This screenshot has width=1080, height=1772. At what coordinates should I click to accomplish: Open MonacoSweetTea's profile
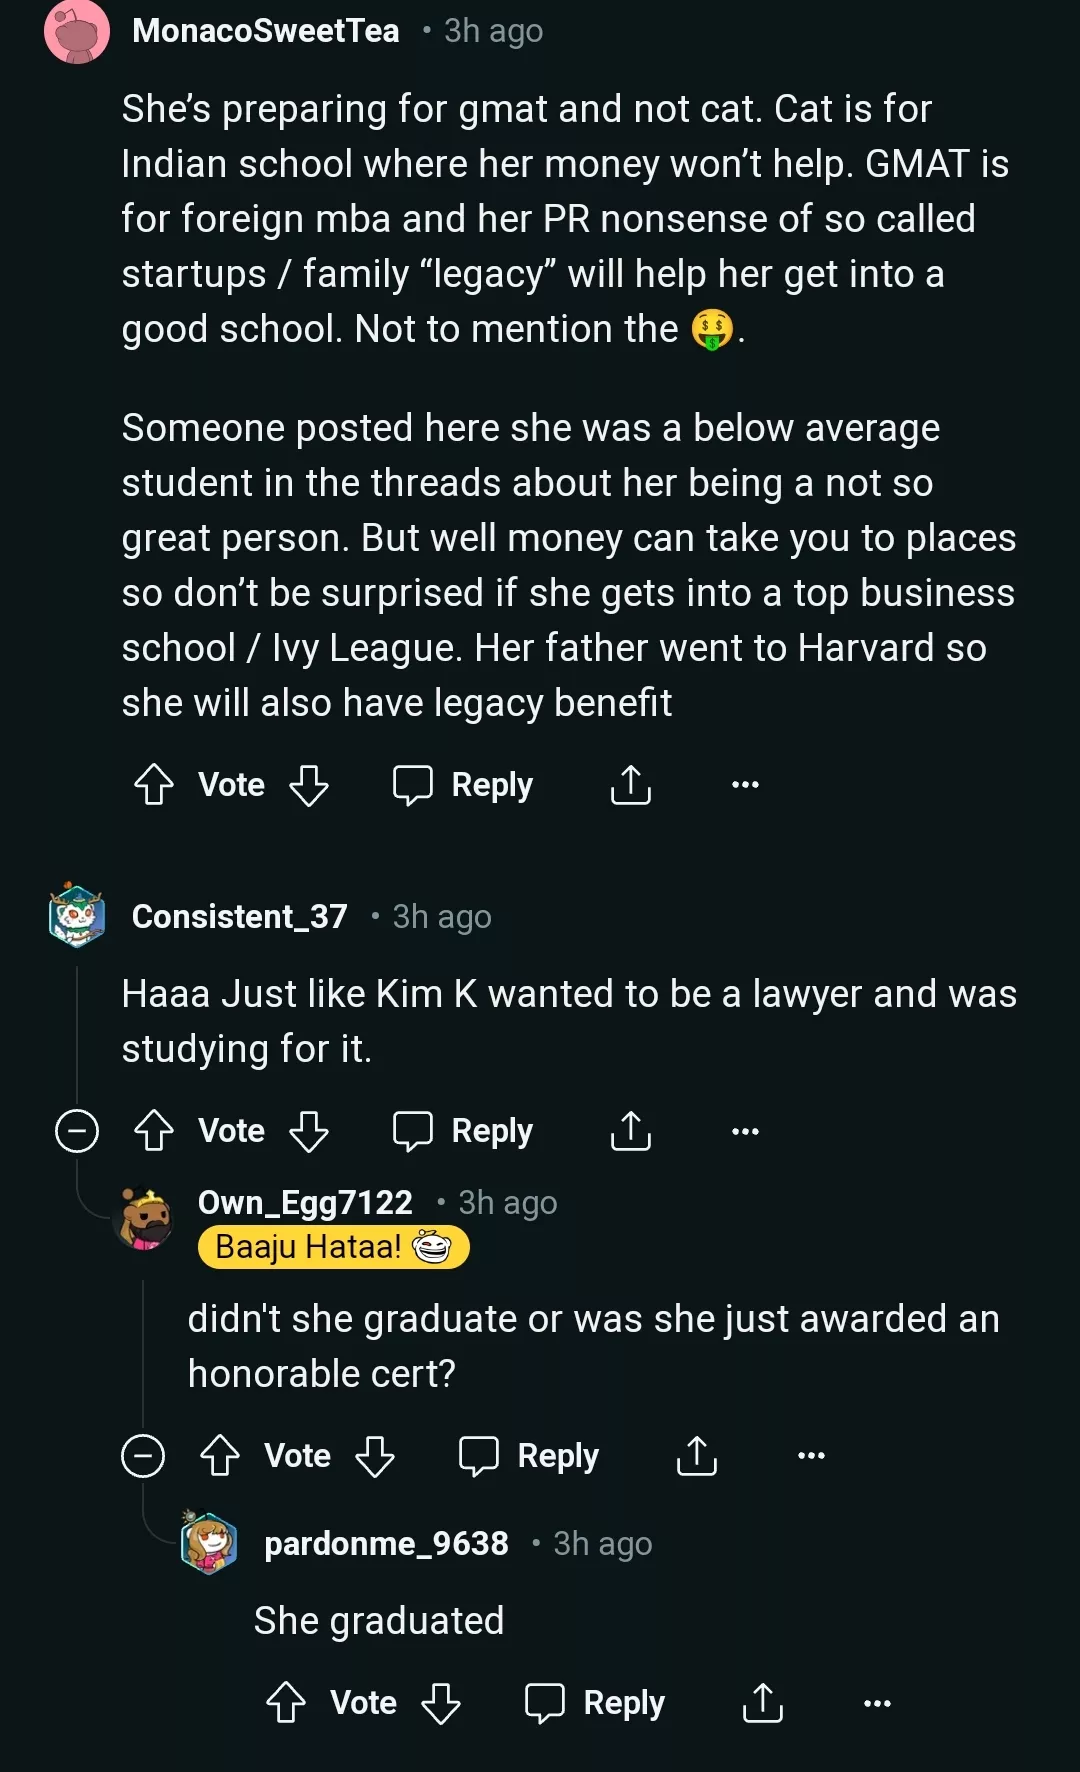pyautogui.click(x=267, y=30)
